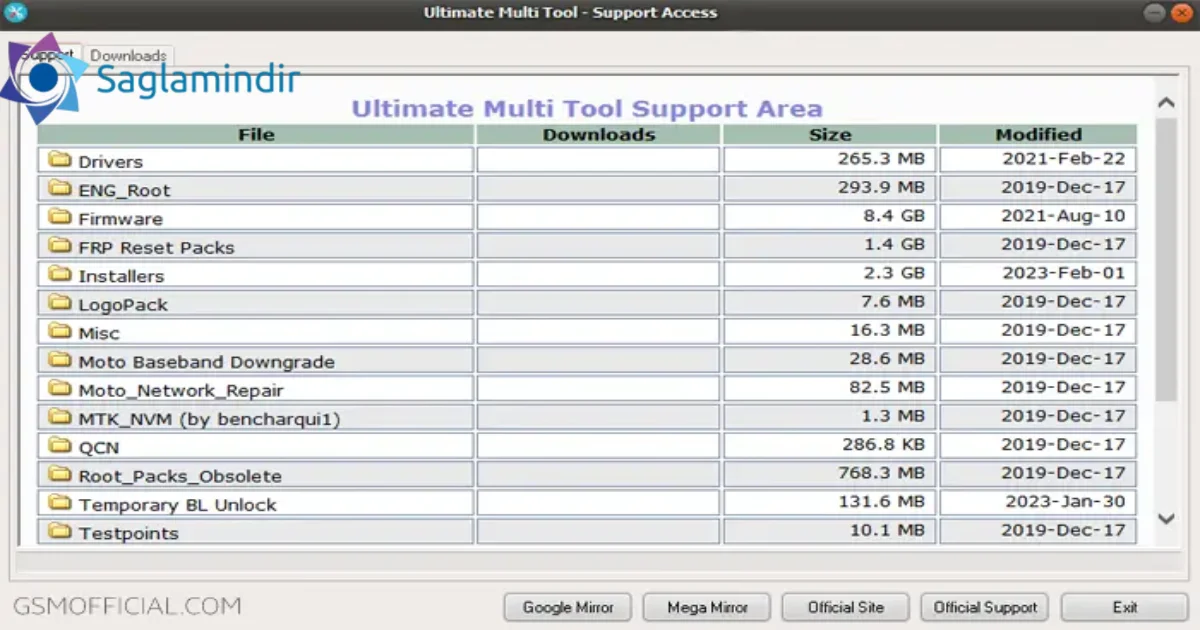Click the 7.6 MB size cell
The height and width of the screenshot is (630, 1200).
830,302
